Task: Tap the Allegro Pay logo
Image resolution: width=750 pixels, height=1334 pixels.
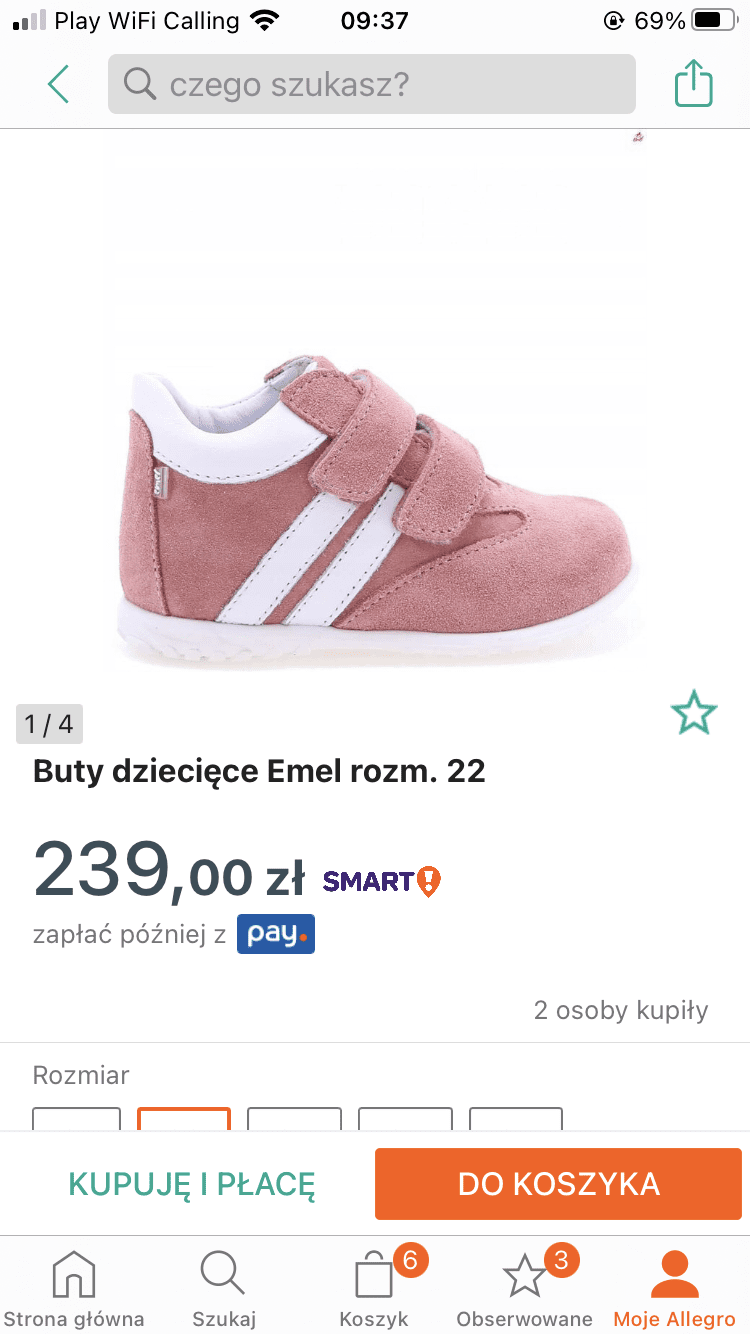Action: [x=276, y=934]
